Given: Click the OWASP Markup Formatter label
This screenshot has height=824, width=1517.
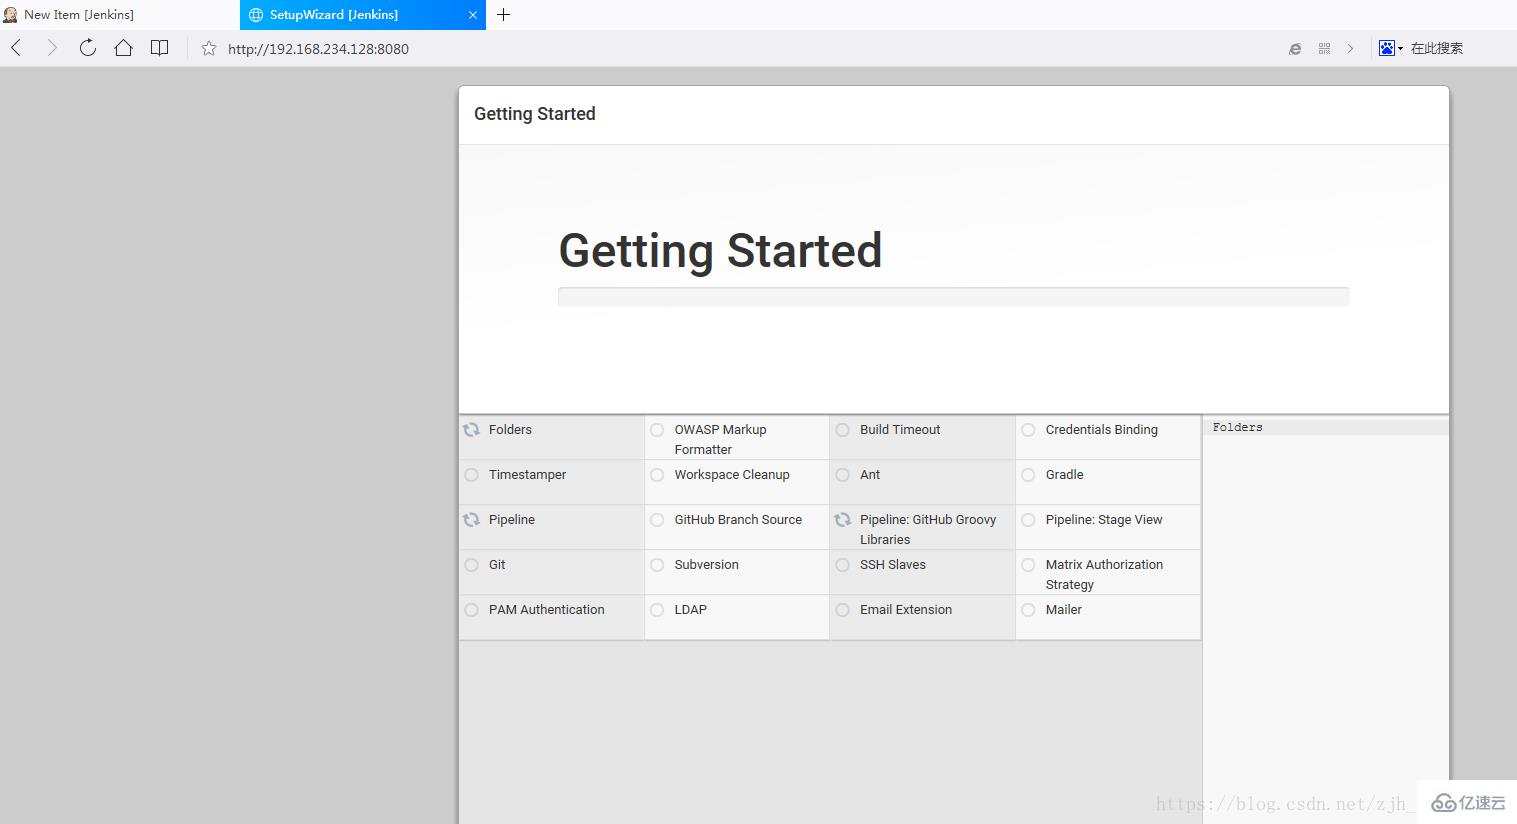Looking at the screenshot, I should pos(720,440).
